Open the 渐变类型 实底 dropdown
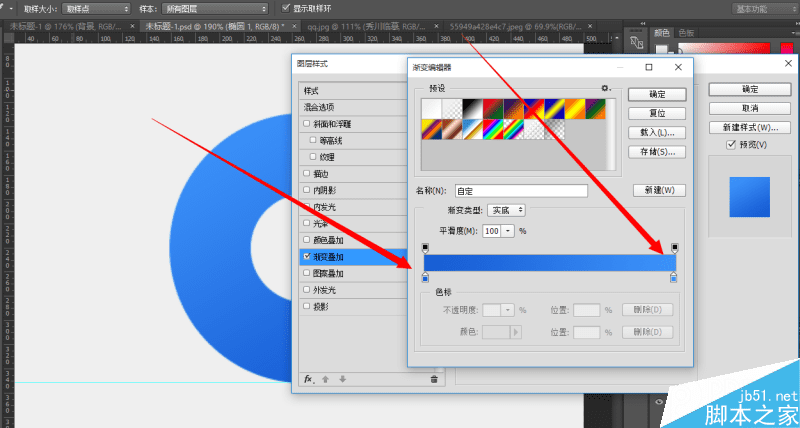This screenshot has width=800, height=428. (x=506, y=210)
